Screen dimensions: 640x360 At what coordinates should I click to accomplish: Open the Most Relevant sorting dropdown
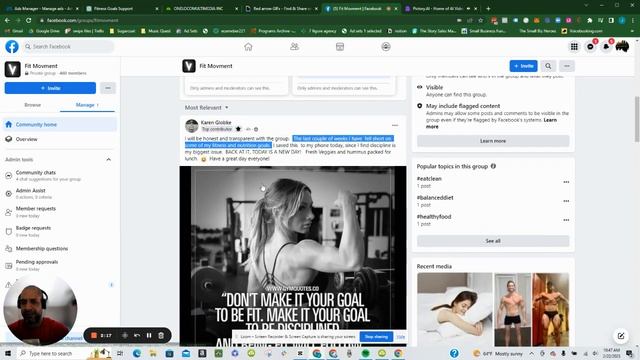click(207, 108)
